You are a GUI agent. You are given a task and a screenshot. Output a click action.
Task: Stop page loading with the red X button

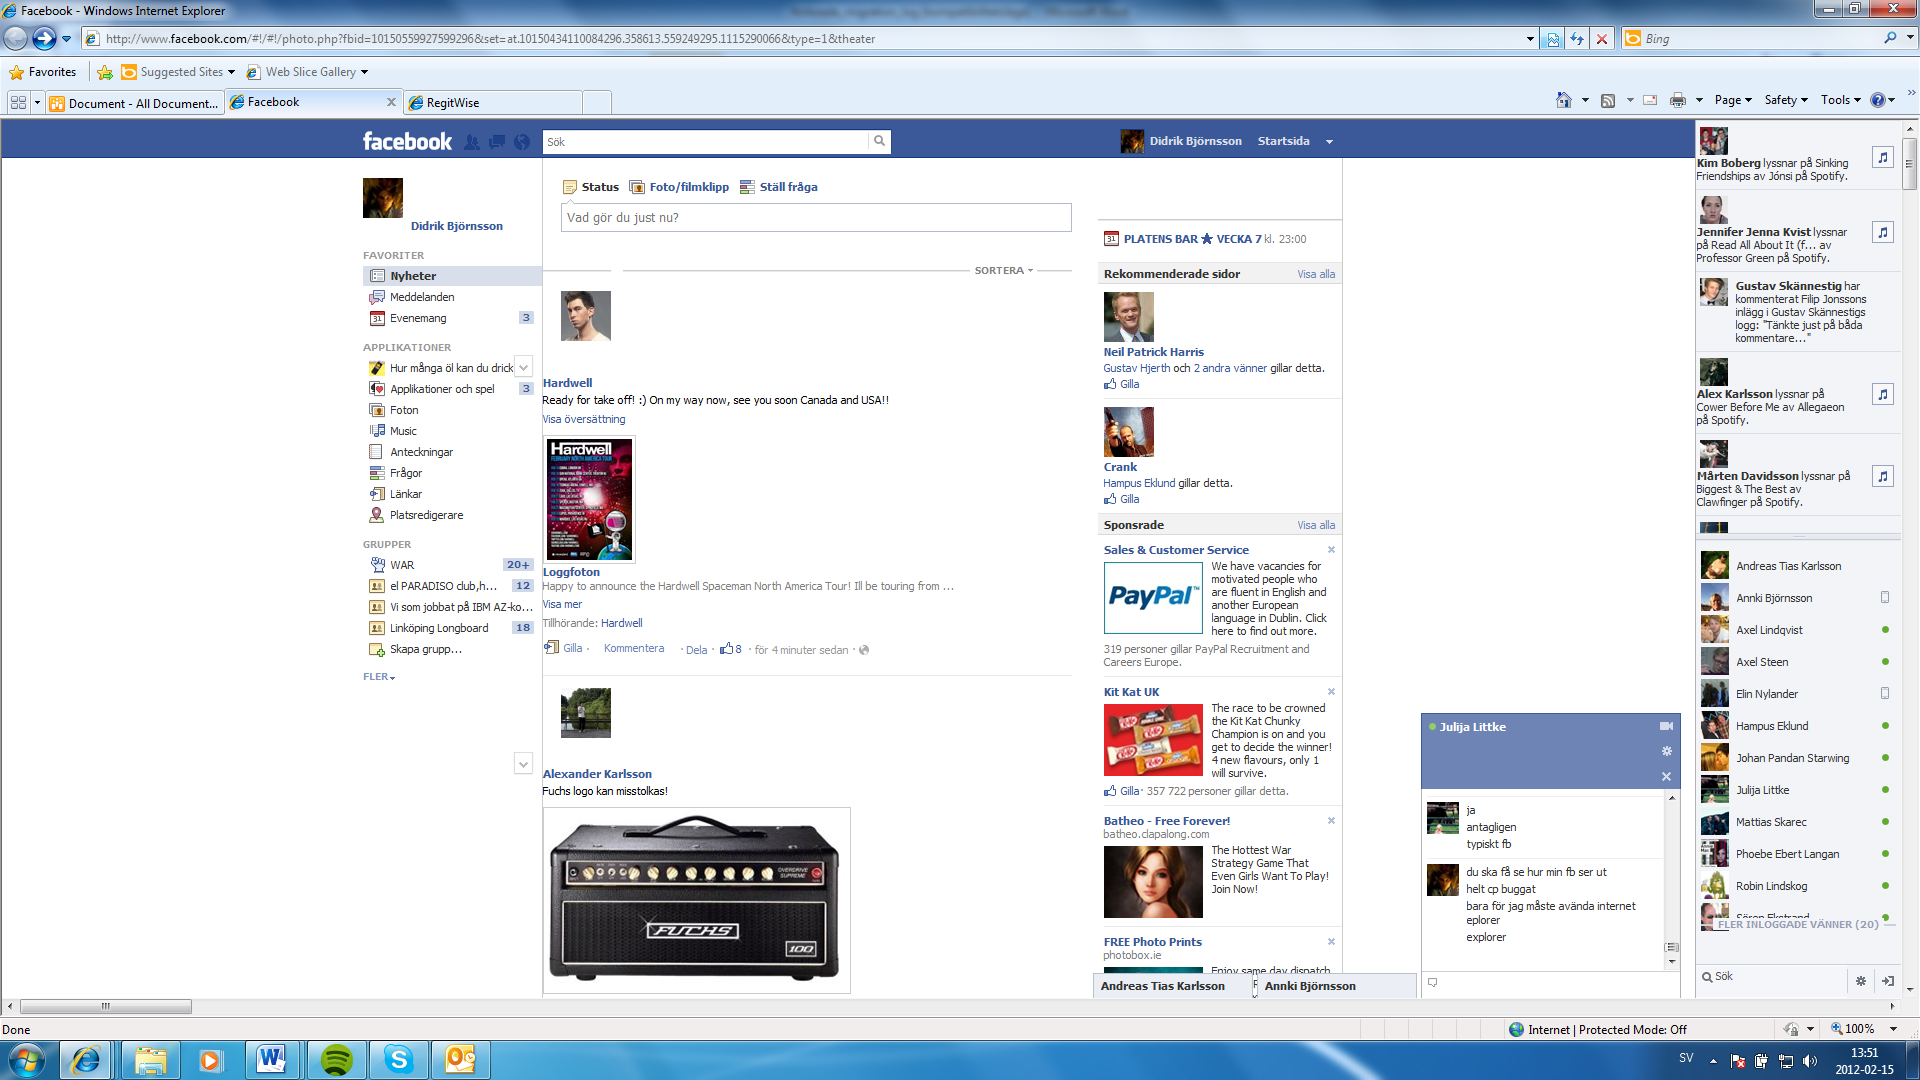[x=1602, y=39]
